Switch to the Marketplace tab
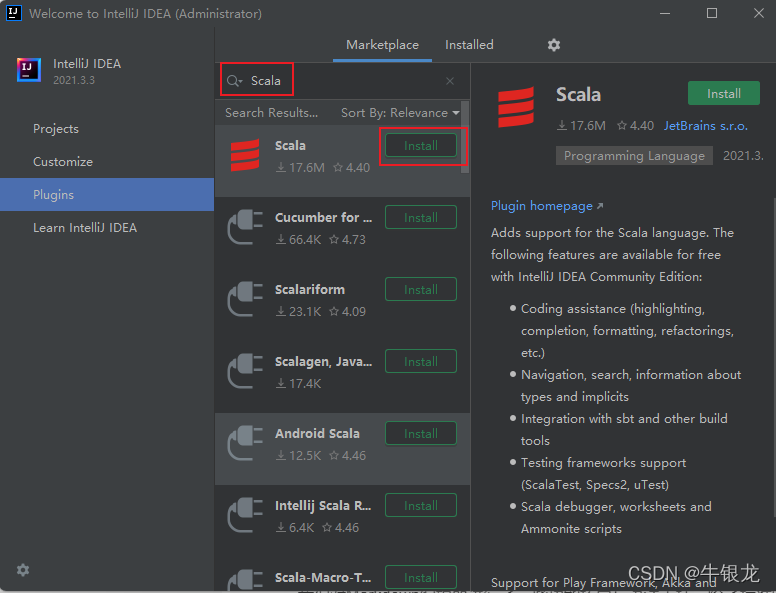The height and width of the screenshot is (593, 776). (382, 45)
